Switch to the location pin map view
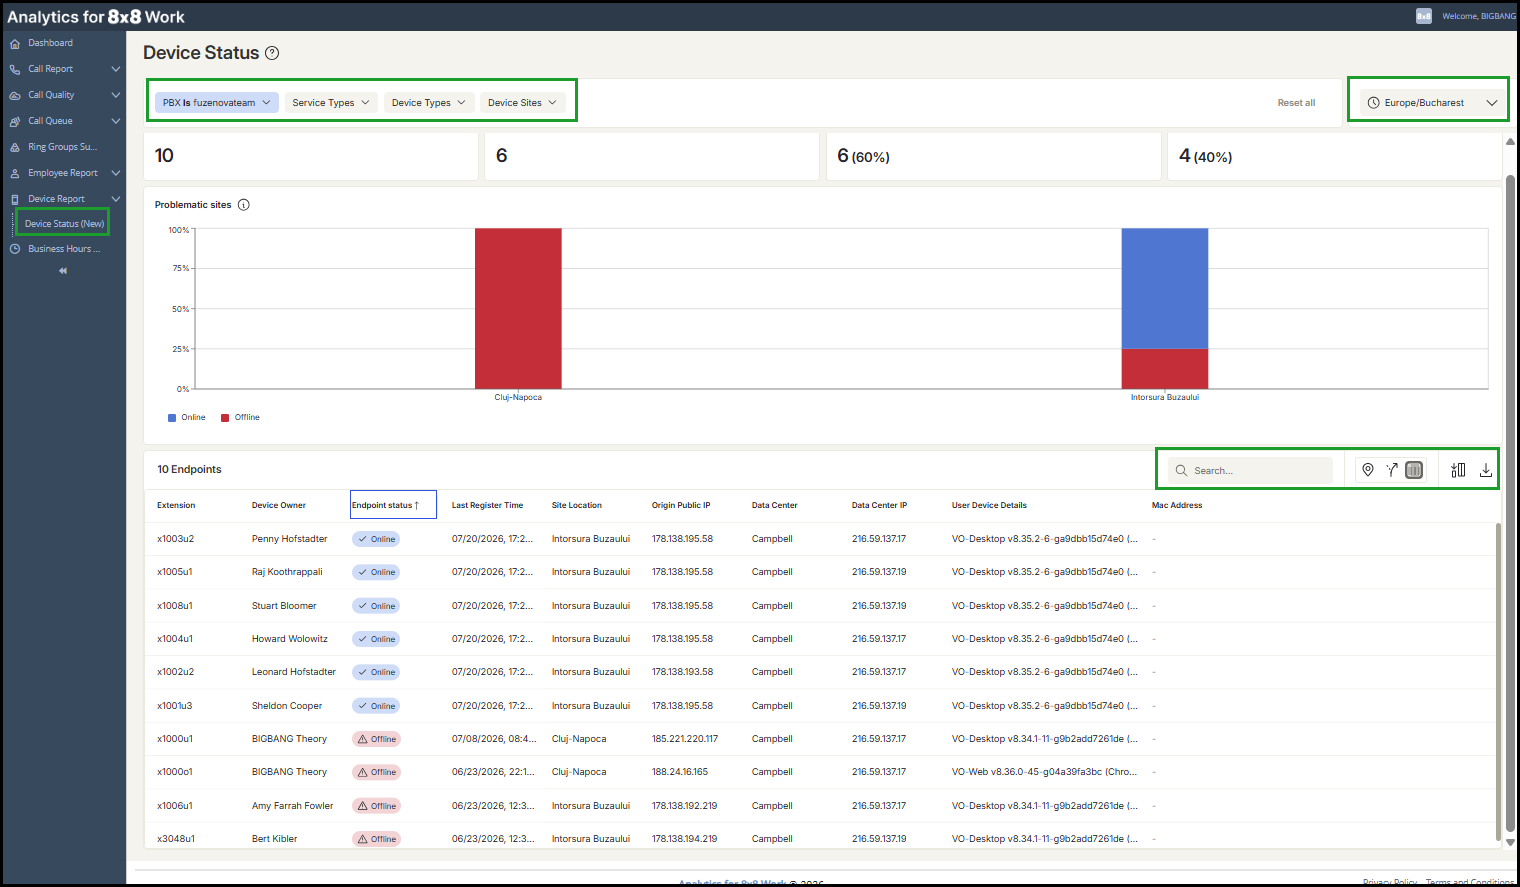This screenshot has width=1520, height=887. [1368, 470]
